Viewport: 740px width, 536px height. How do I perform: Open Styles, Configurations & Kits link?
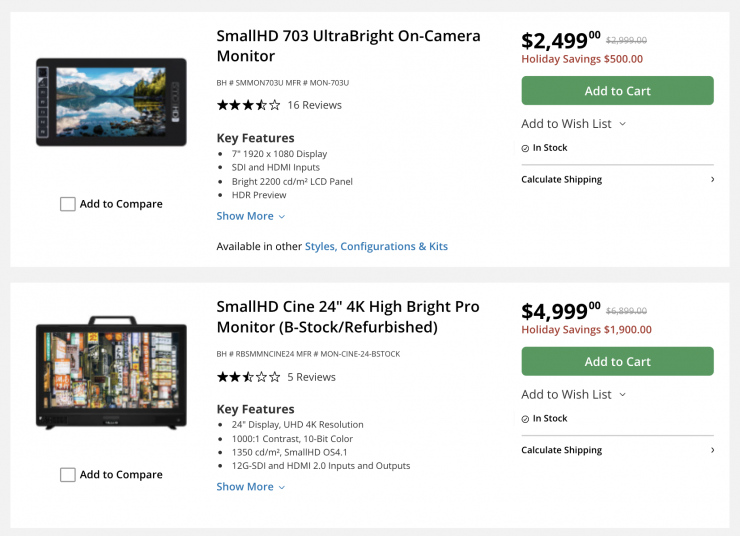click(x=376, y=247)
